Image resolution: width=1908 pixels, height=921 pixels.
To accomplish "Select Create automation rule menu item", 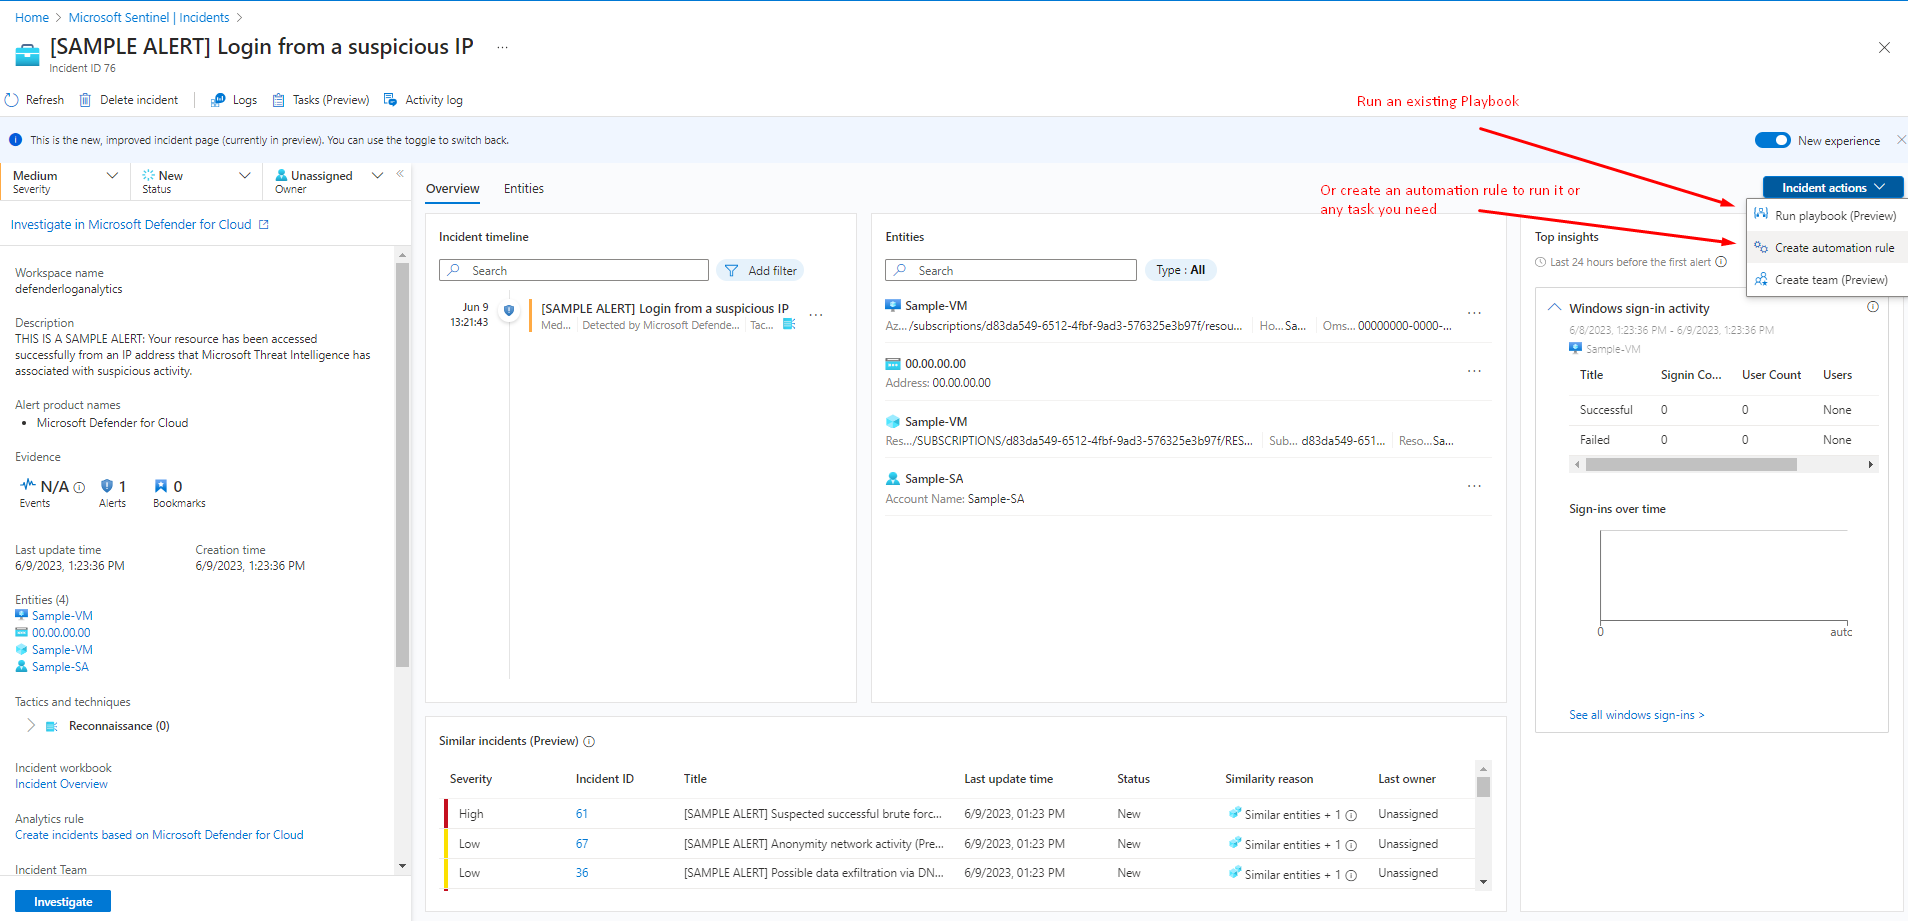I will 1833,248.
